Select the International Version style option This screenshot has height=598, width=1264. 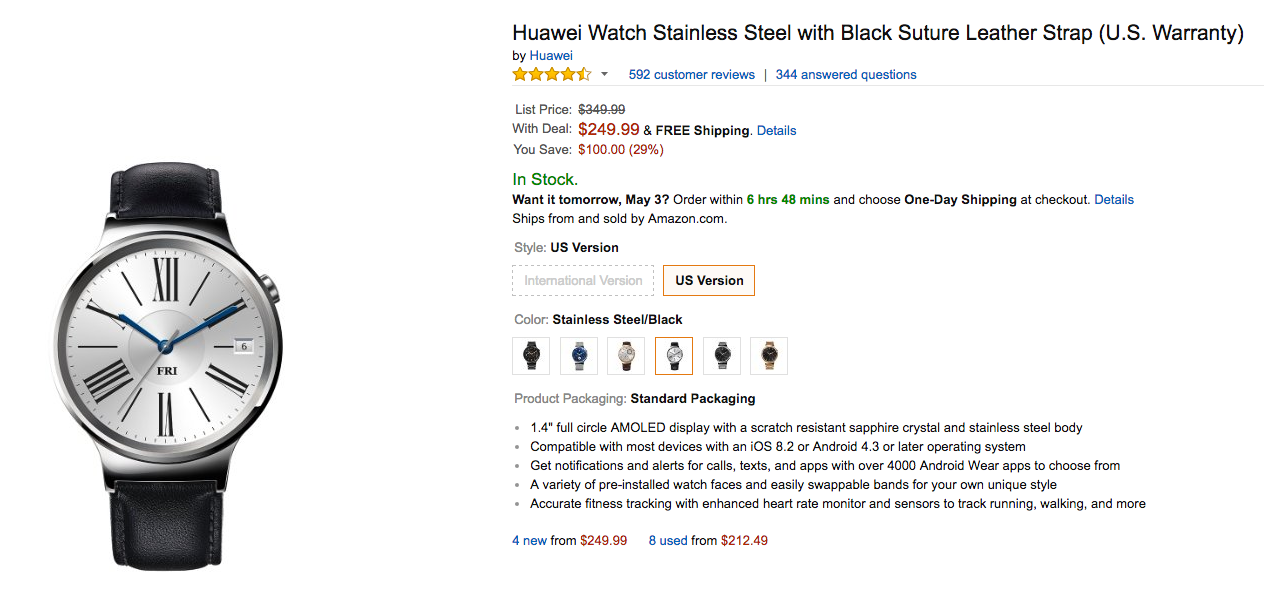click(x=583, y=281)
